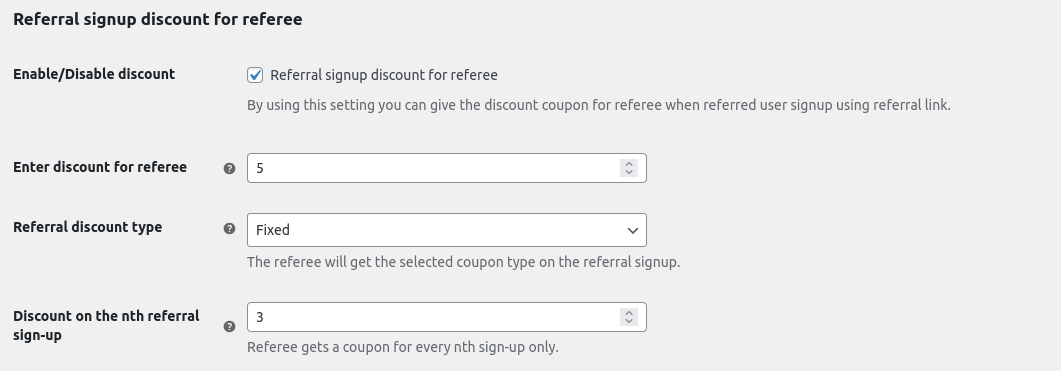Increase referee discount value with up arrow
Screen dimensions: 1061x371
(629, 164)
